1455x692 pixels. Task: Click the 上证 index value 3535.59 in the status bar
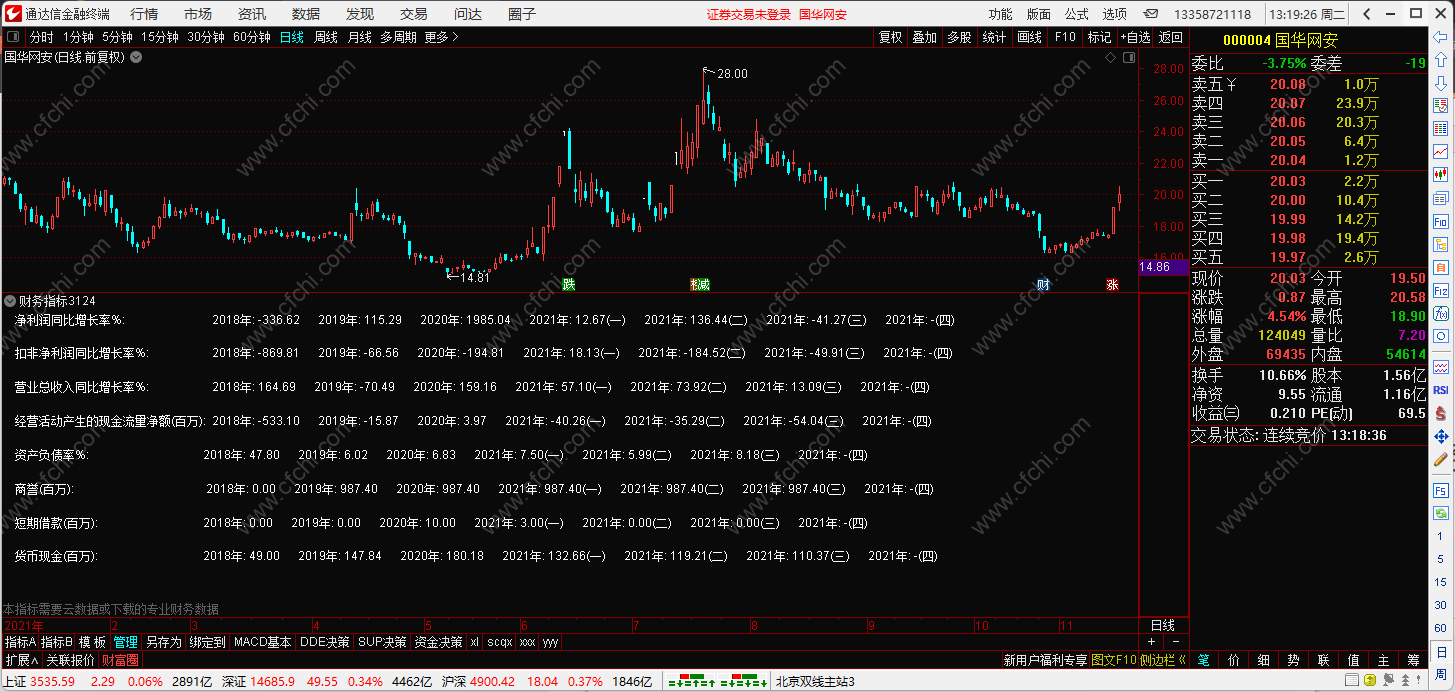(x=52, y=681)
